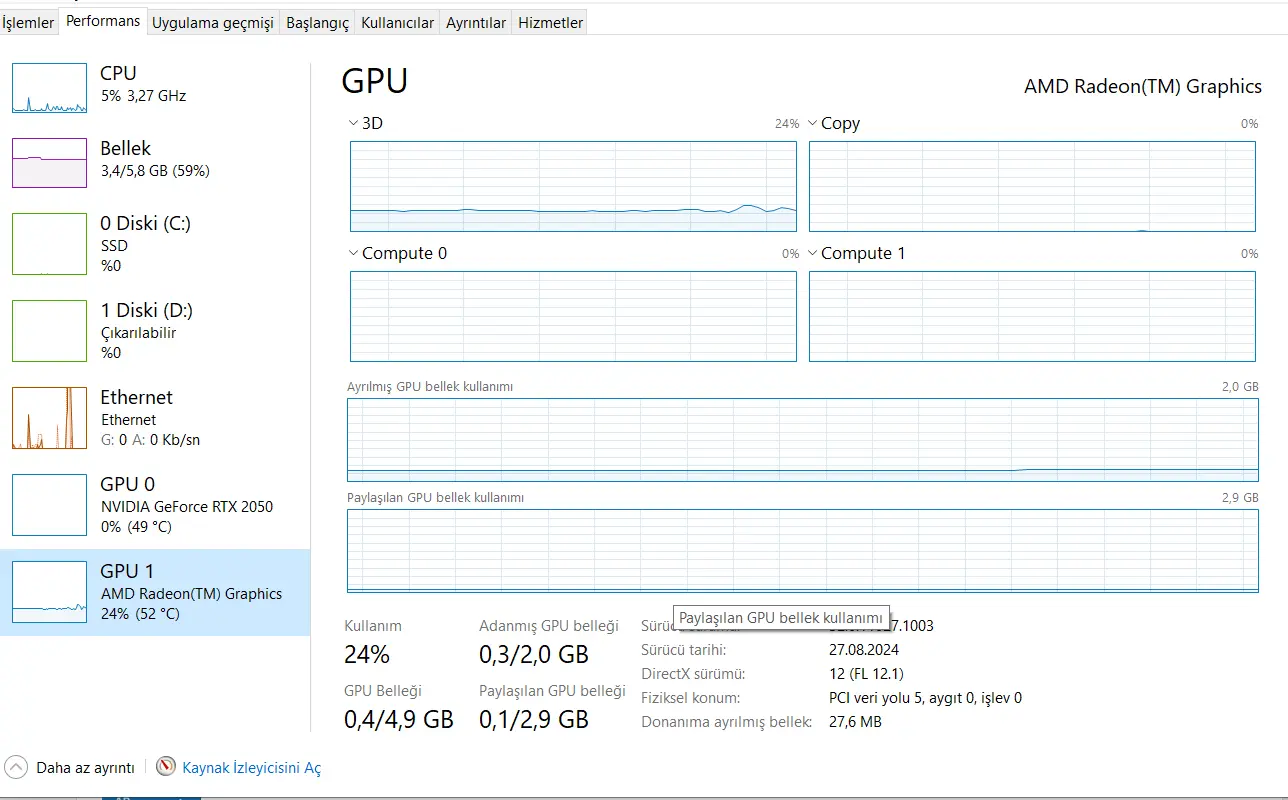Open the İşlemler tab
1288x800 pixels.
tap(28, 22)
